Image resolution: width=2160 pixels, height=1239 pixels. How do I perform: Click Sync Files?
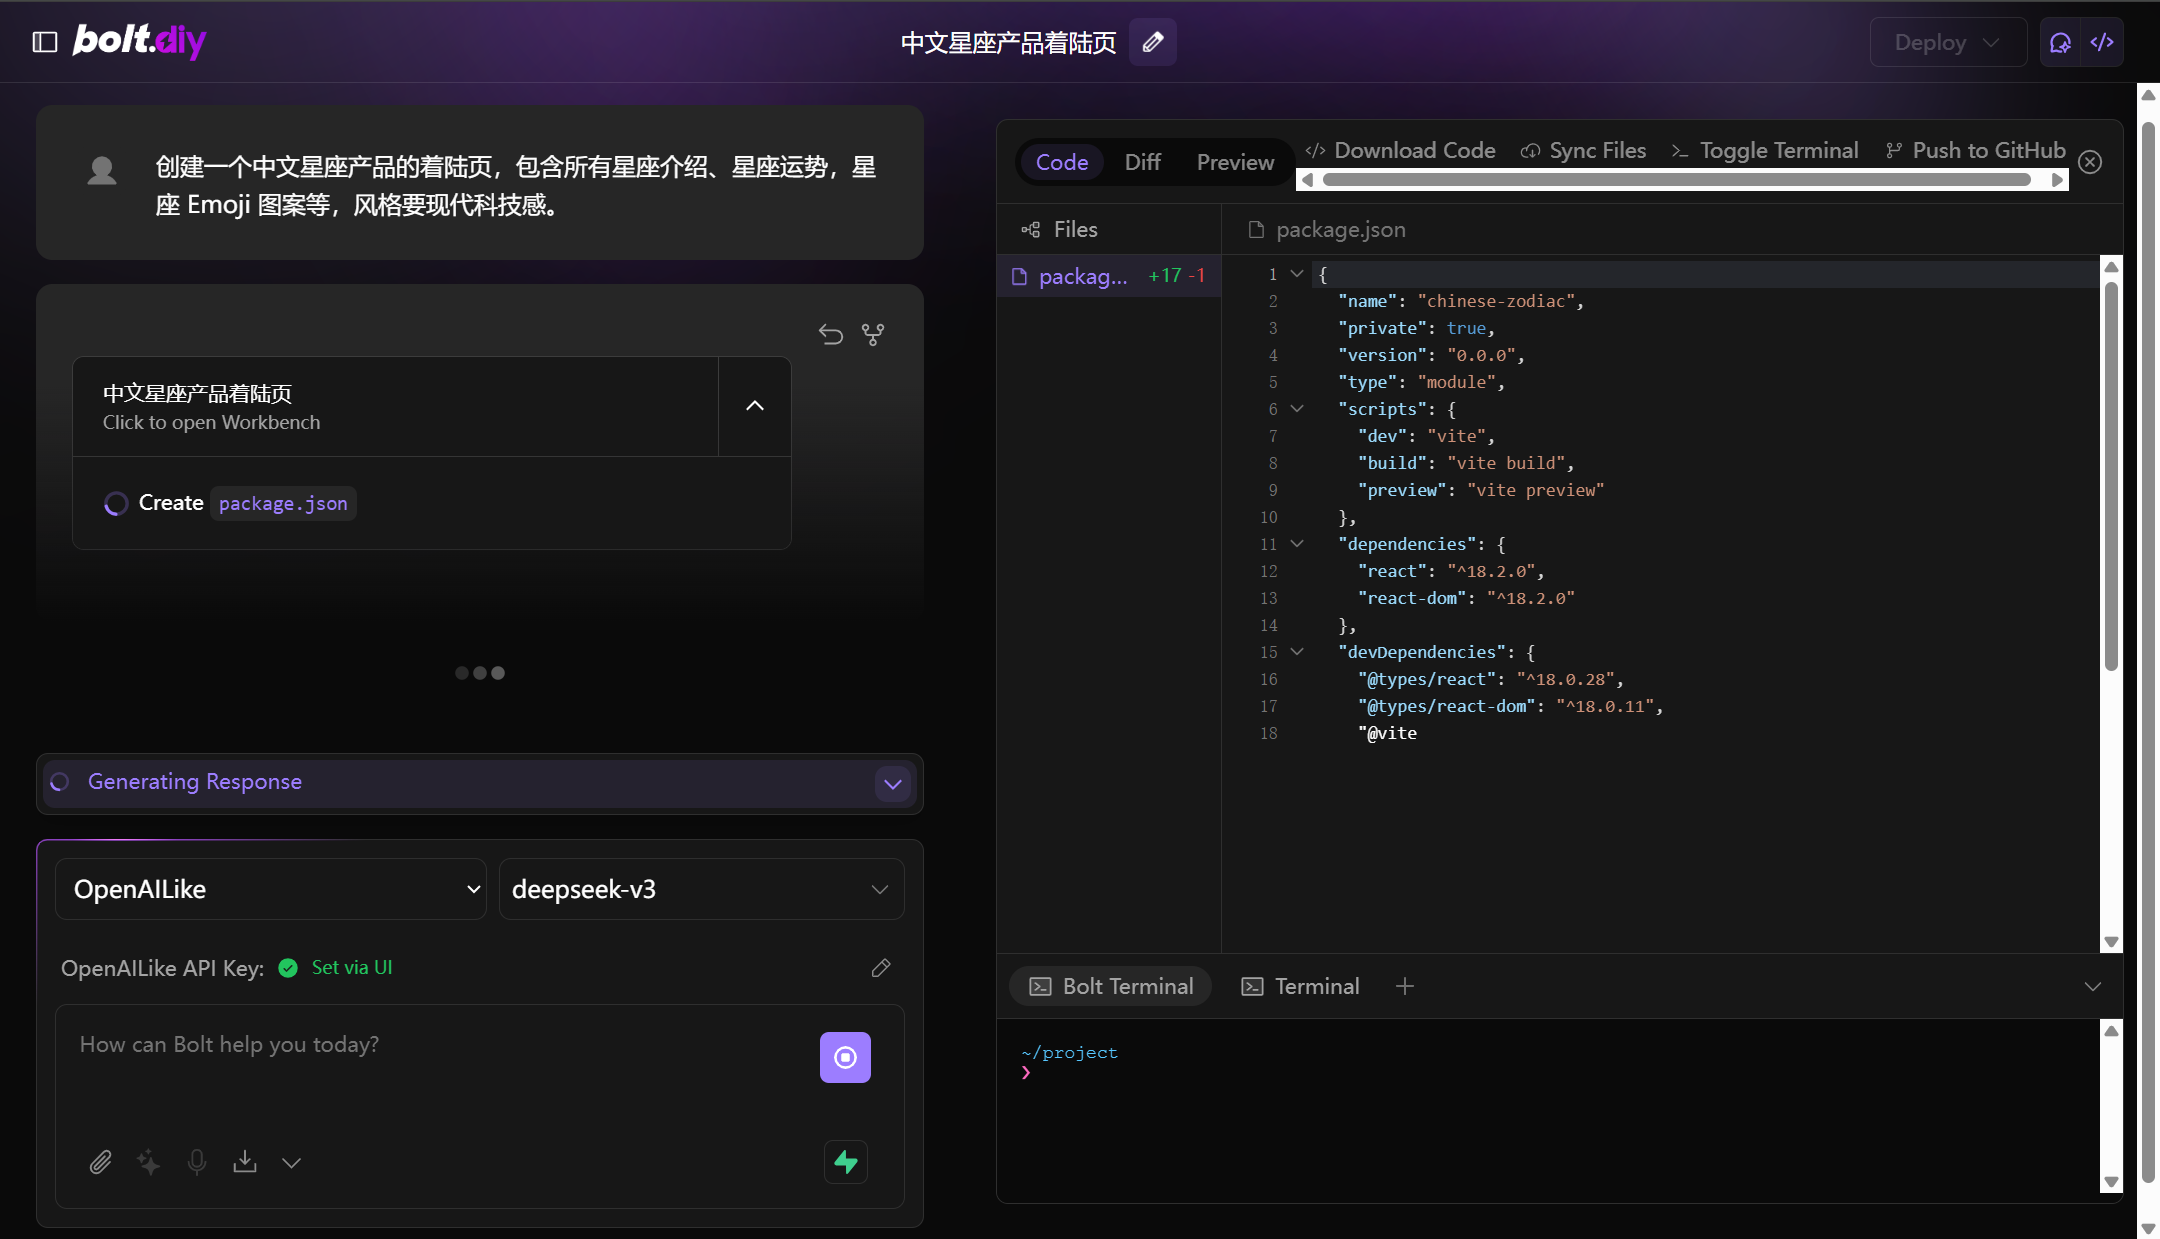point(1584,150)
